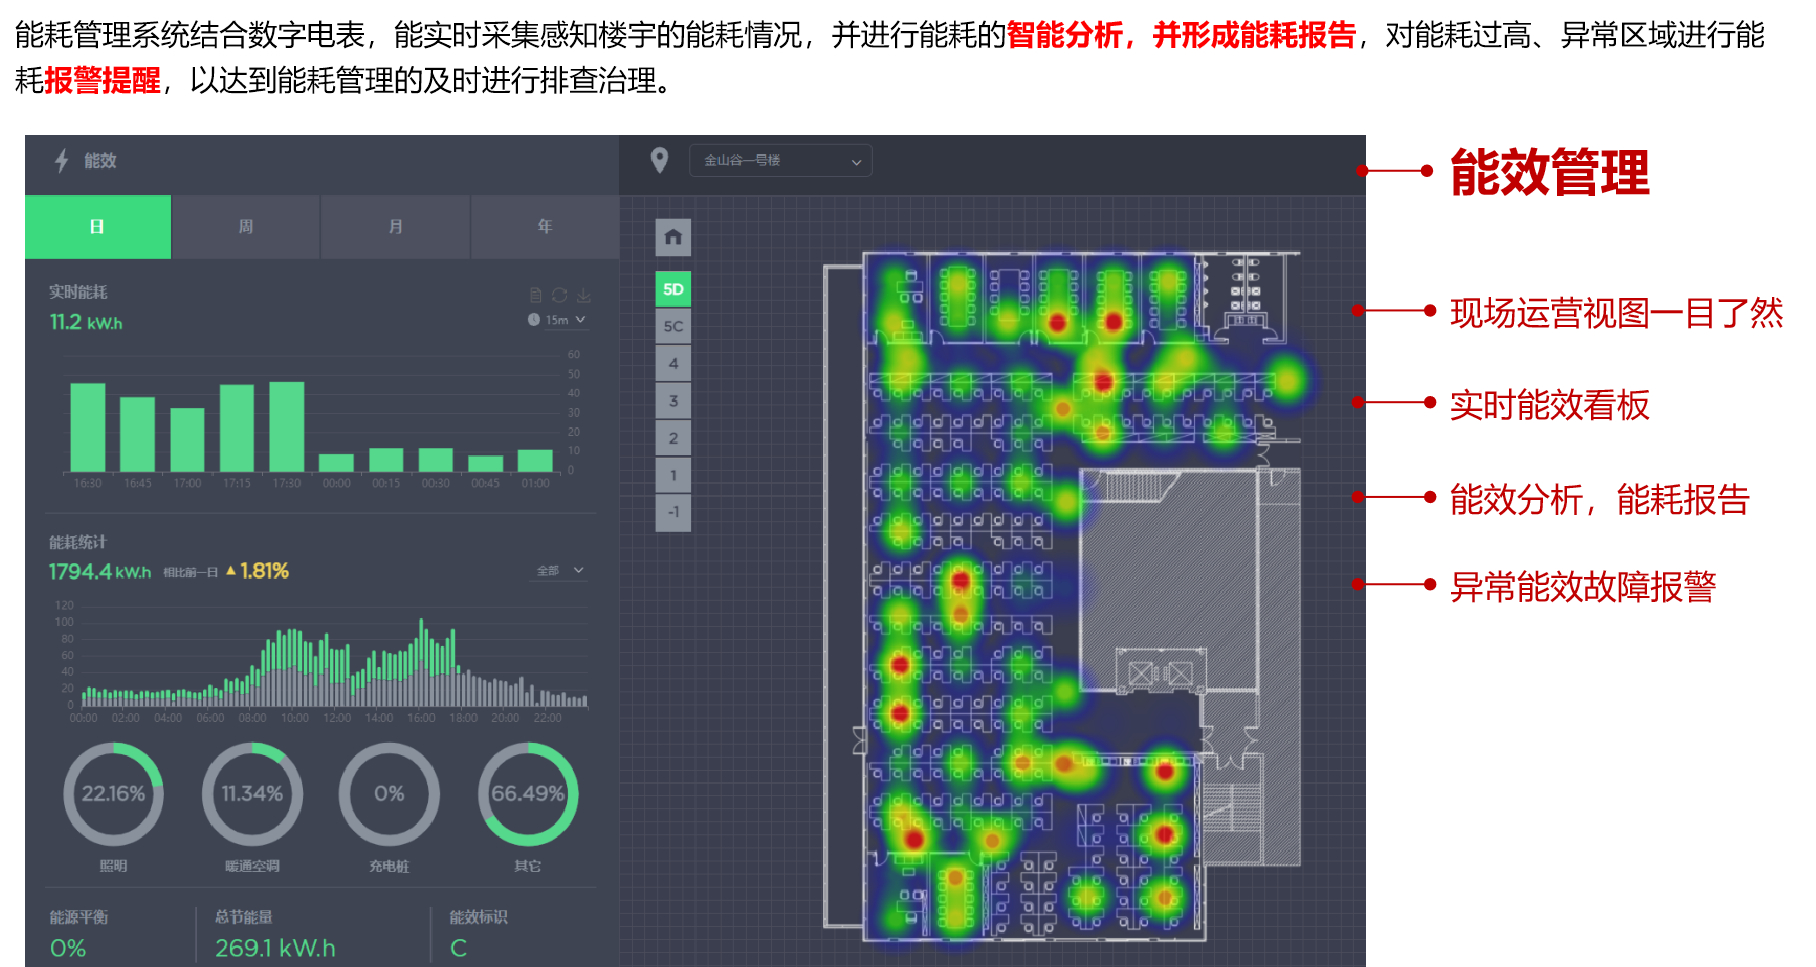Open the 金山谷一号楼 building dropdown
1816x967 pixels.
point(780,161)
